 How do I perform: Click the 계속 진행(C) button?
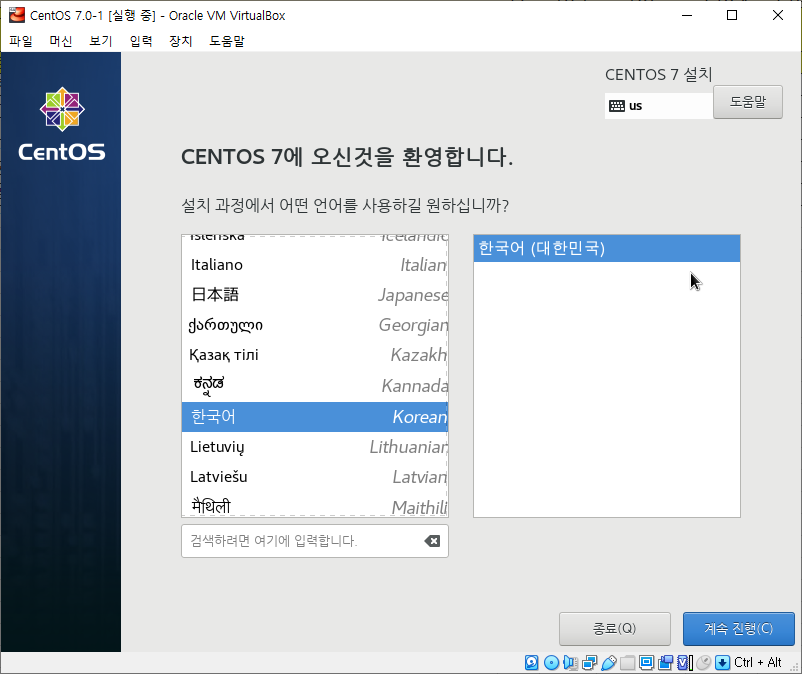[x=739, y=628]
